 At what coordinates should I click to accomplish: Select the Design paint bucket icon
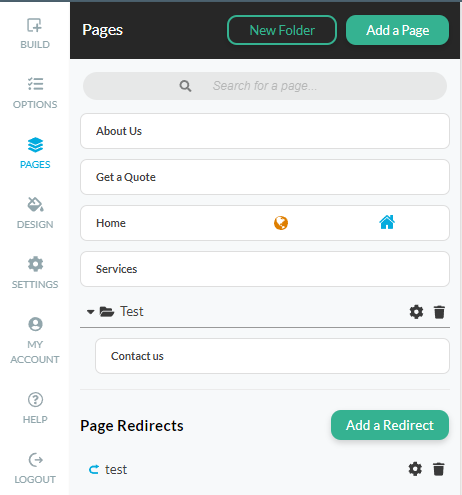click(x=35, y=204)
